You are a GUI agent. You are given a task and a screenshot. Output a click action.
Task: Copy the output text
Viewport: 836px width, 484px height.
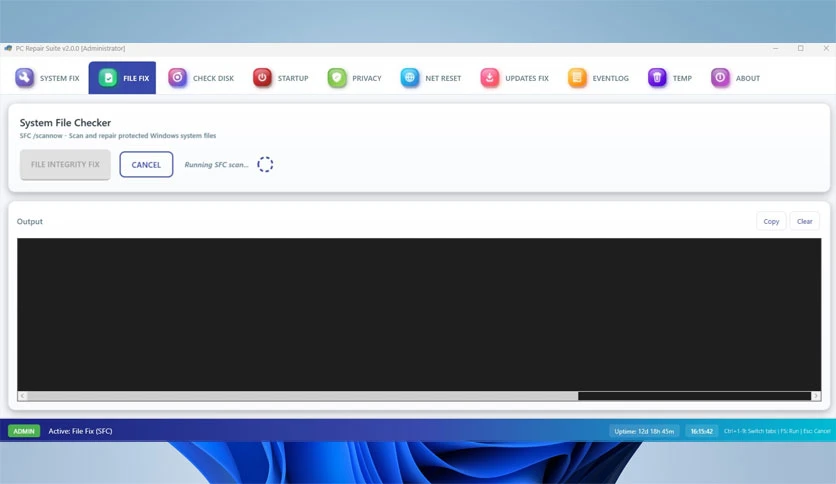coord(771,221)
